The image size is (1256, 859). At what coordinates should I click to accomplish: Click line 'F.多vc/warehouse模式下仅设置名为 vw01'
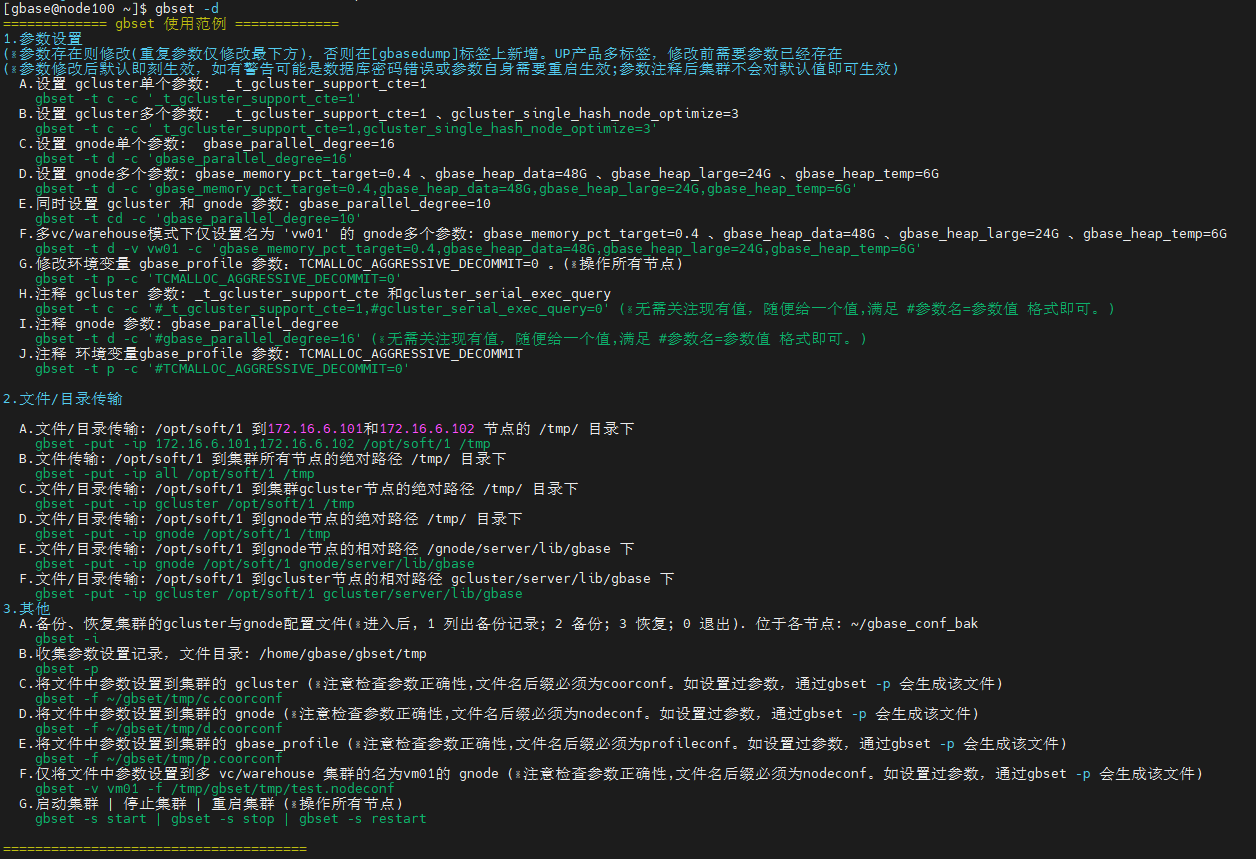click(623, 233)
